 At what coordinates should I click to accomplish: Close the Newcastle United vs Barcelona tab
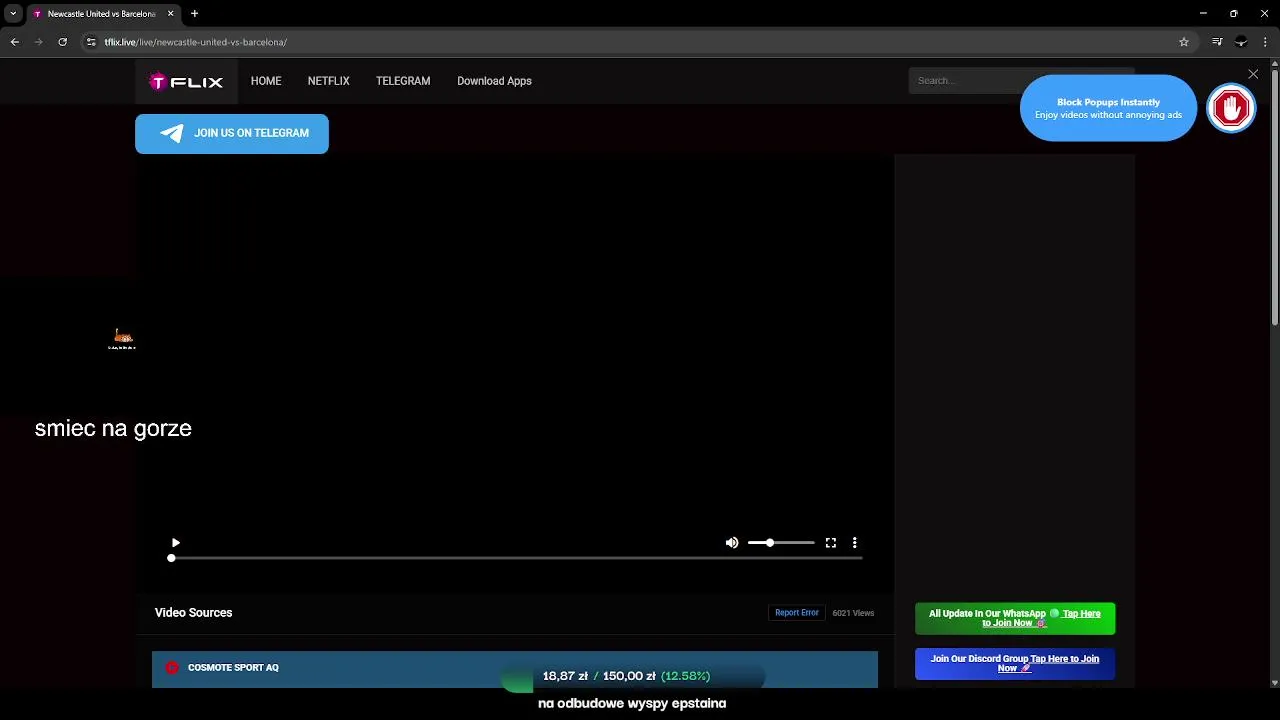point(170,14)
